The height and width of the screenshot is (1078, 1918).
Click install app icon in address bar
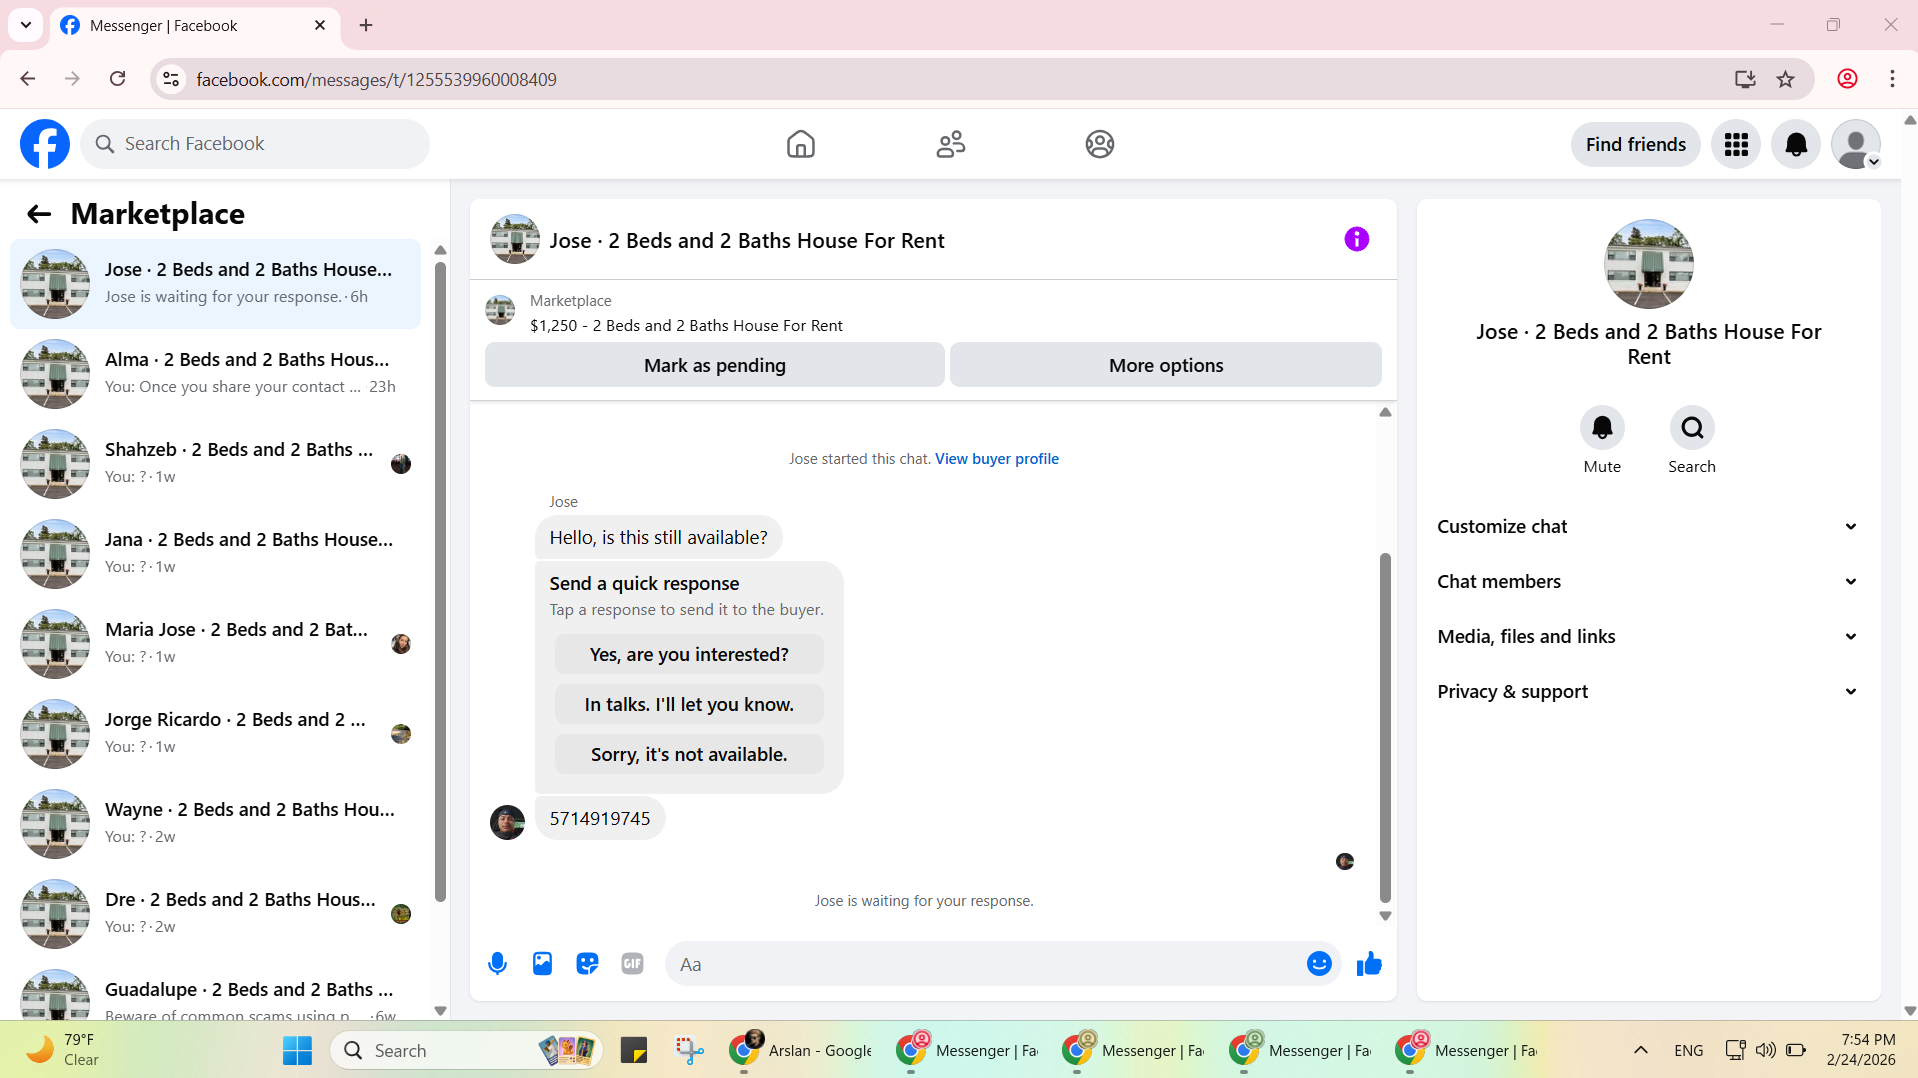[x=1745, y=79]
